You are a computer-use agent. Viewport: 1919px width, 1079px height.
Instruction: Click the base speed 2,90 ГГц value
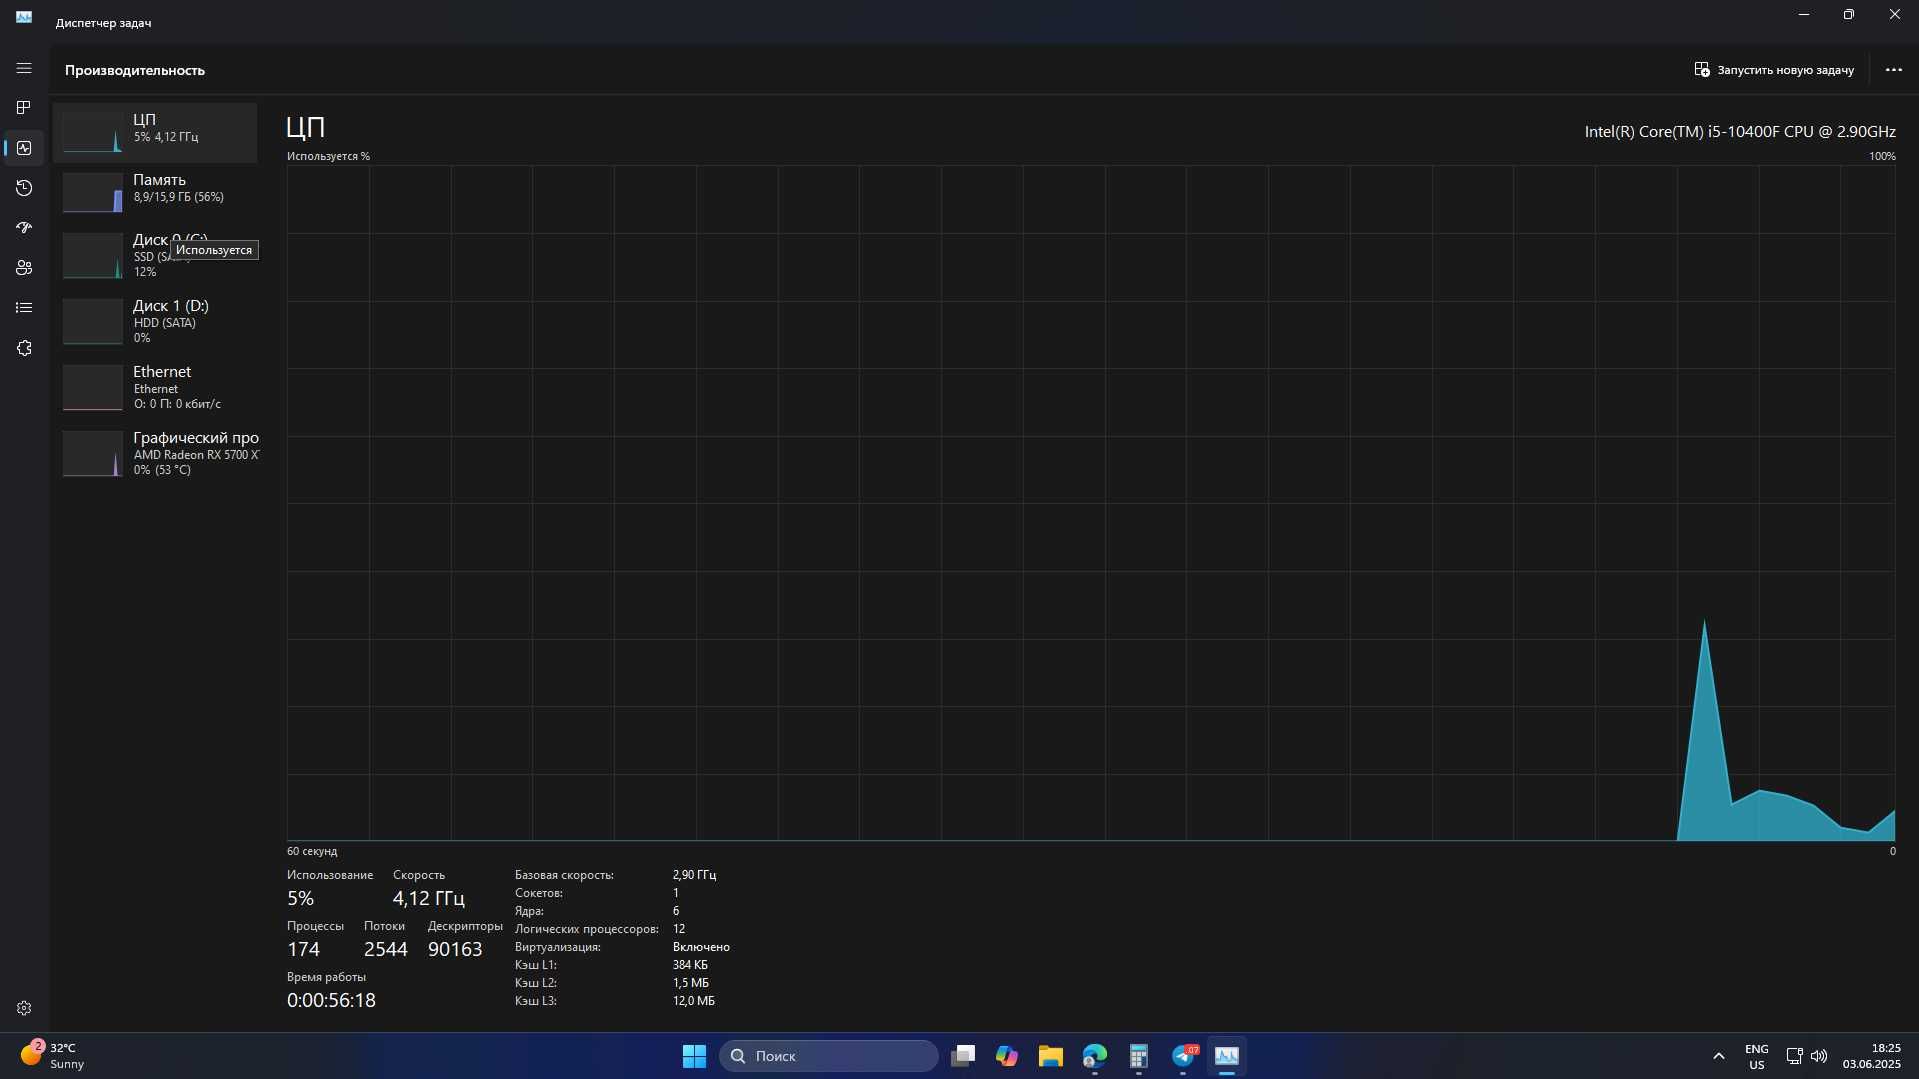pyautogui.click(x=694, y=875)
